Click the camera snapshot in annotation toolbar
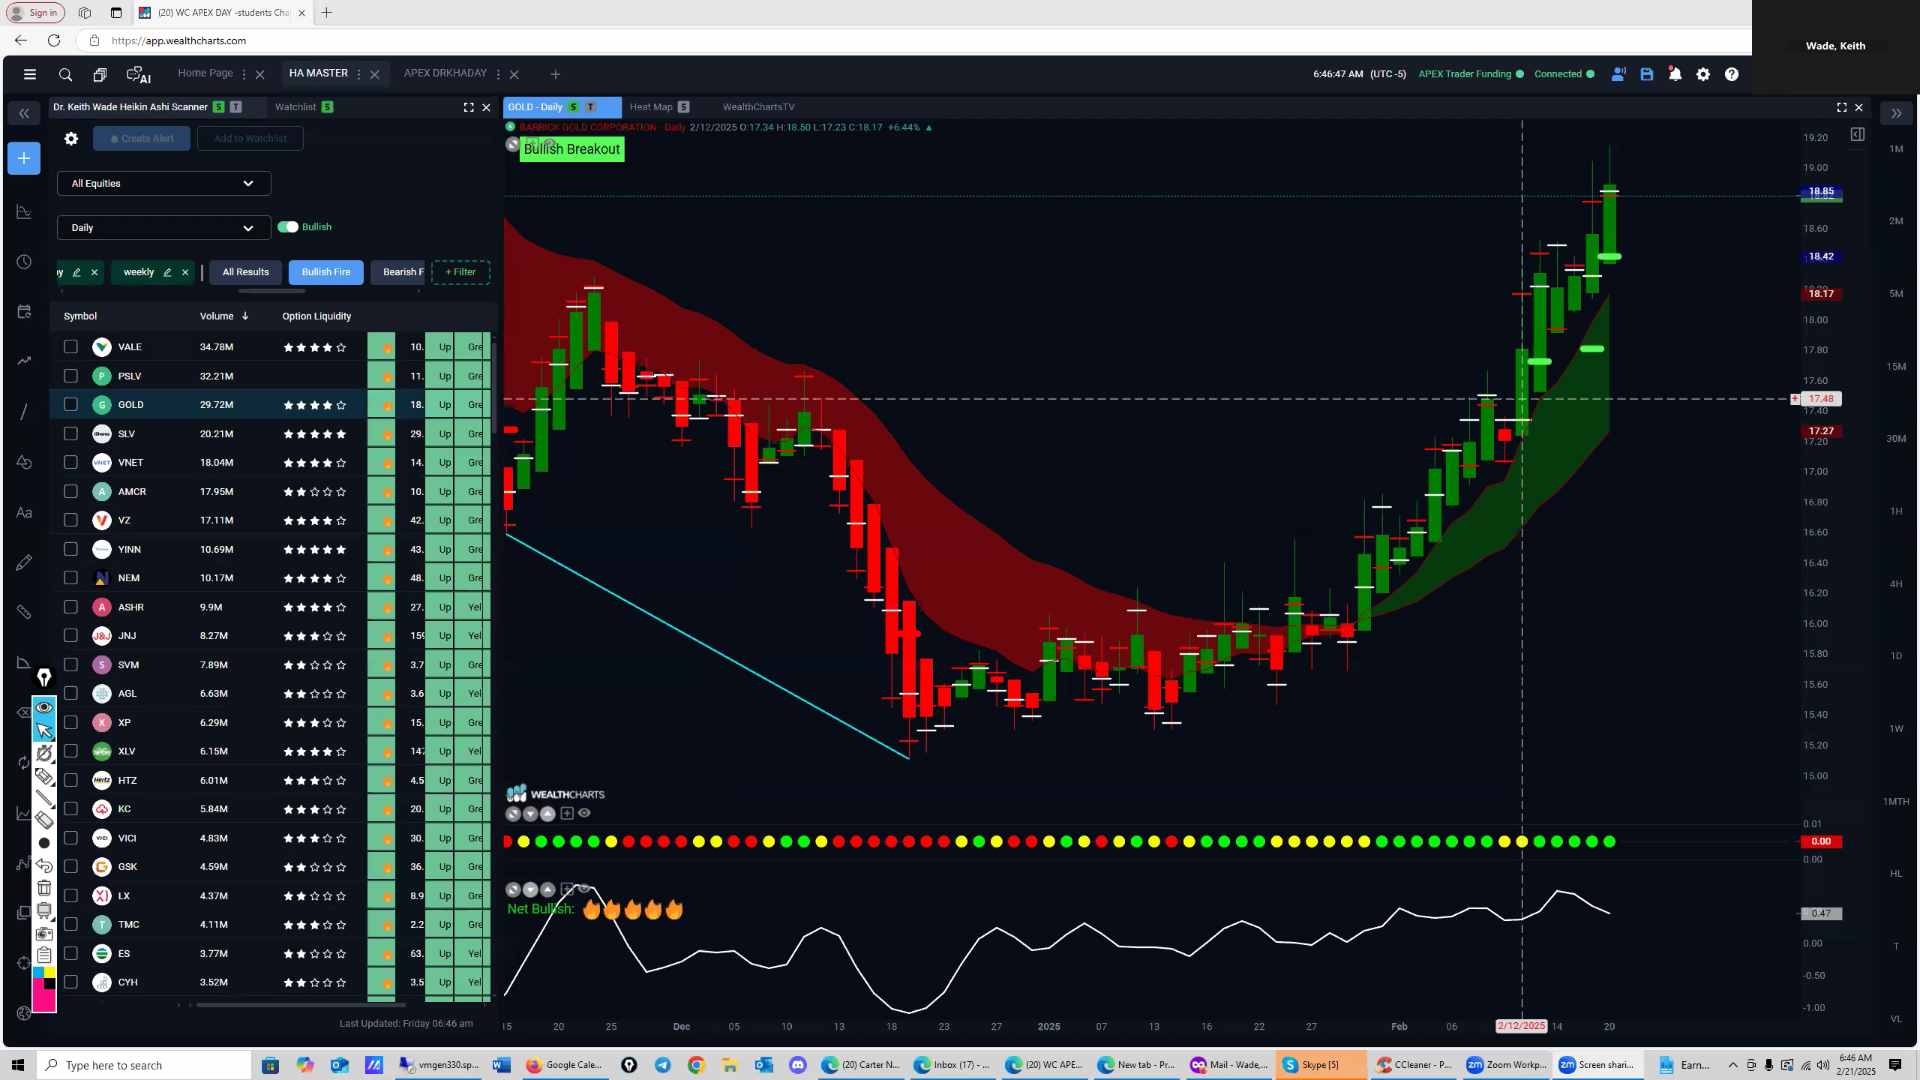This screenshot has height=1080, width=1920. 44,934
